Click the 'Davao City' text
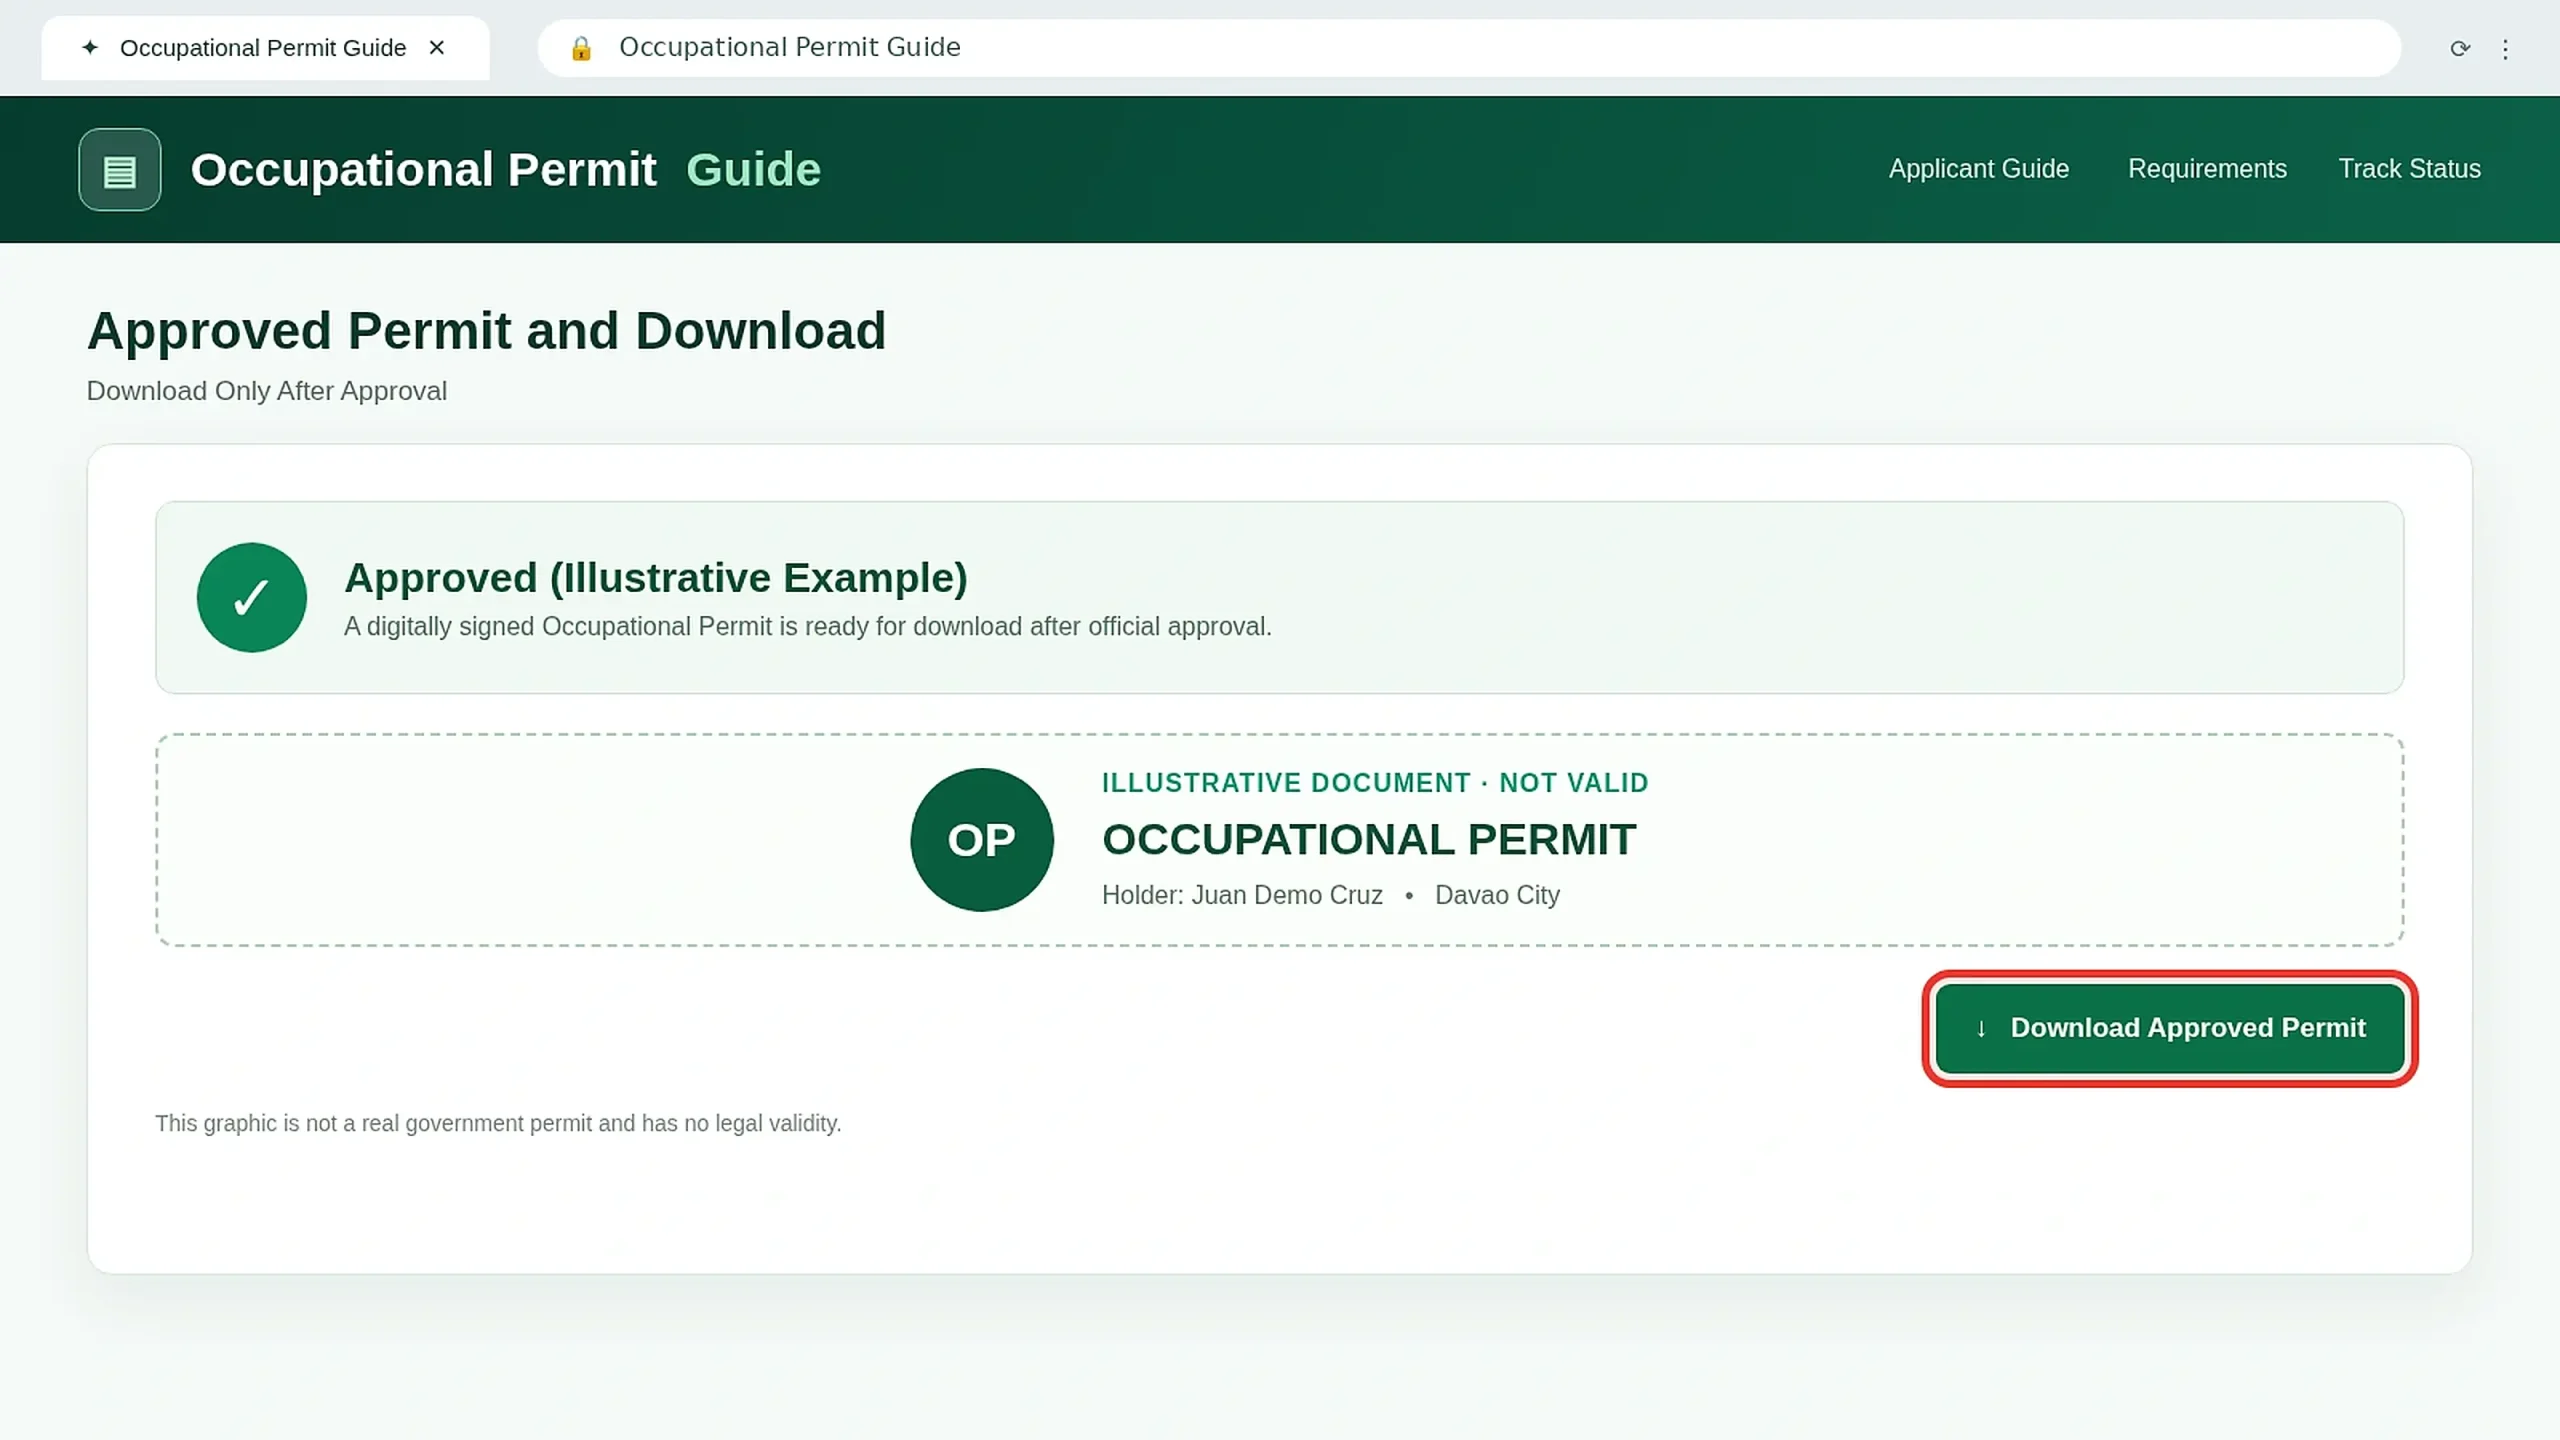 (1497, 895)
